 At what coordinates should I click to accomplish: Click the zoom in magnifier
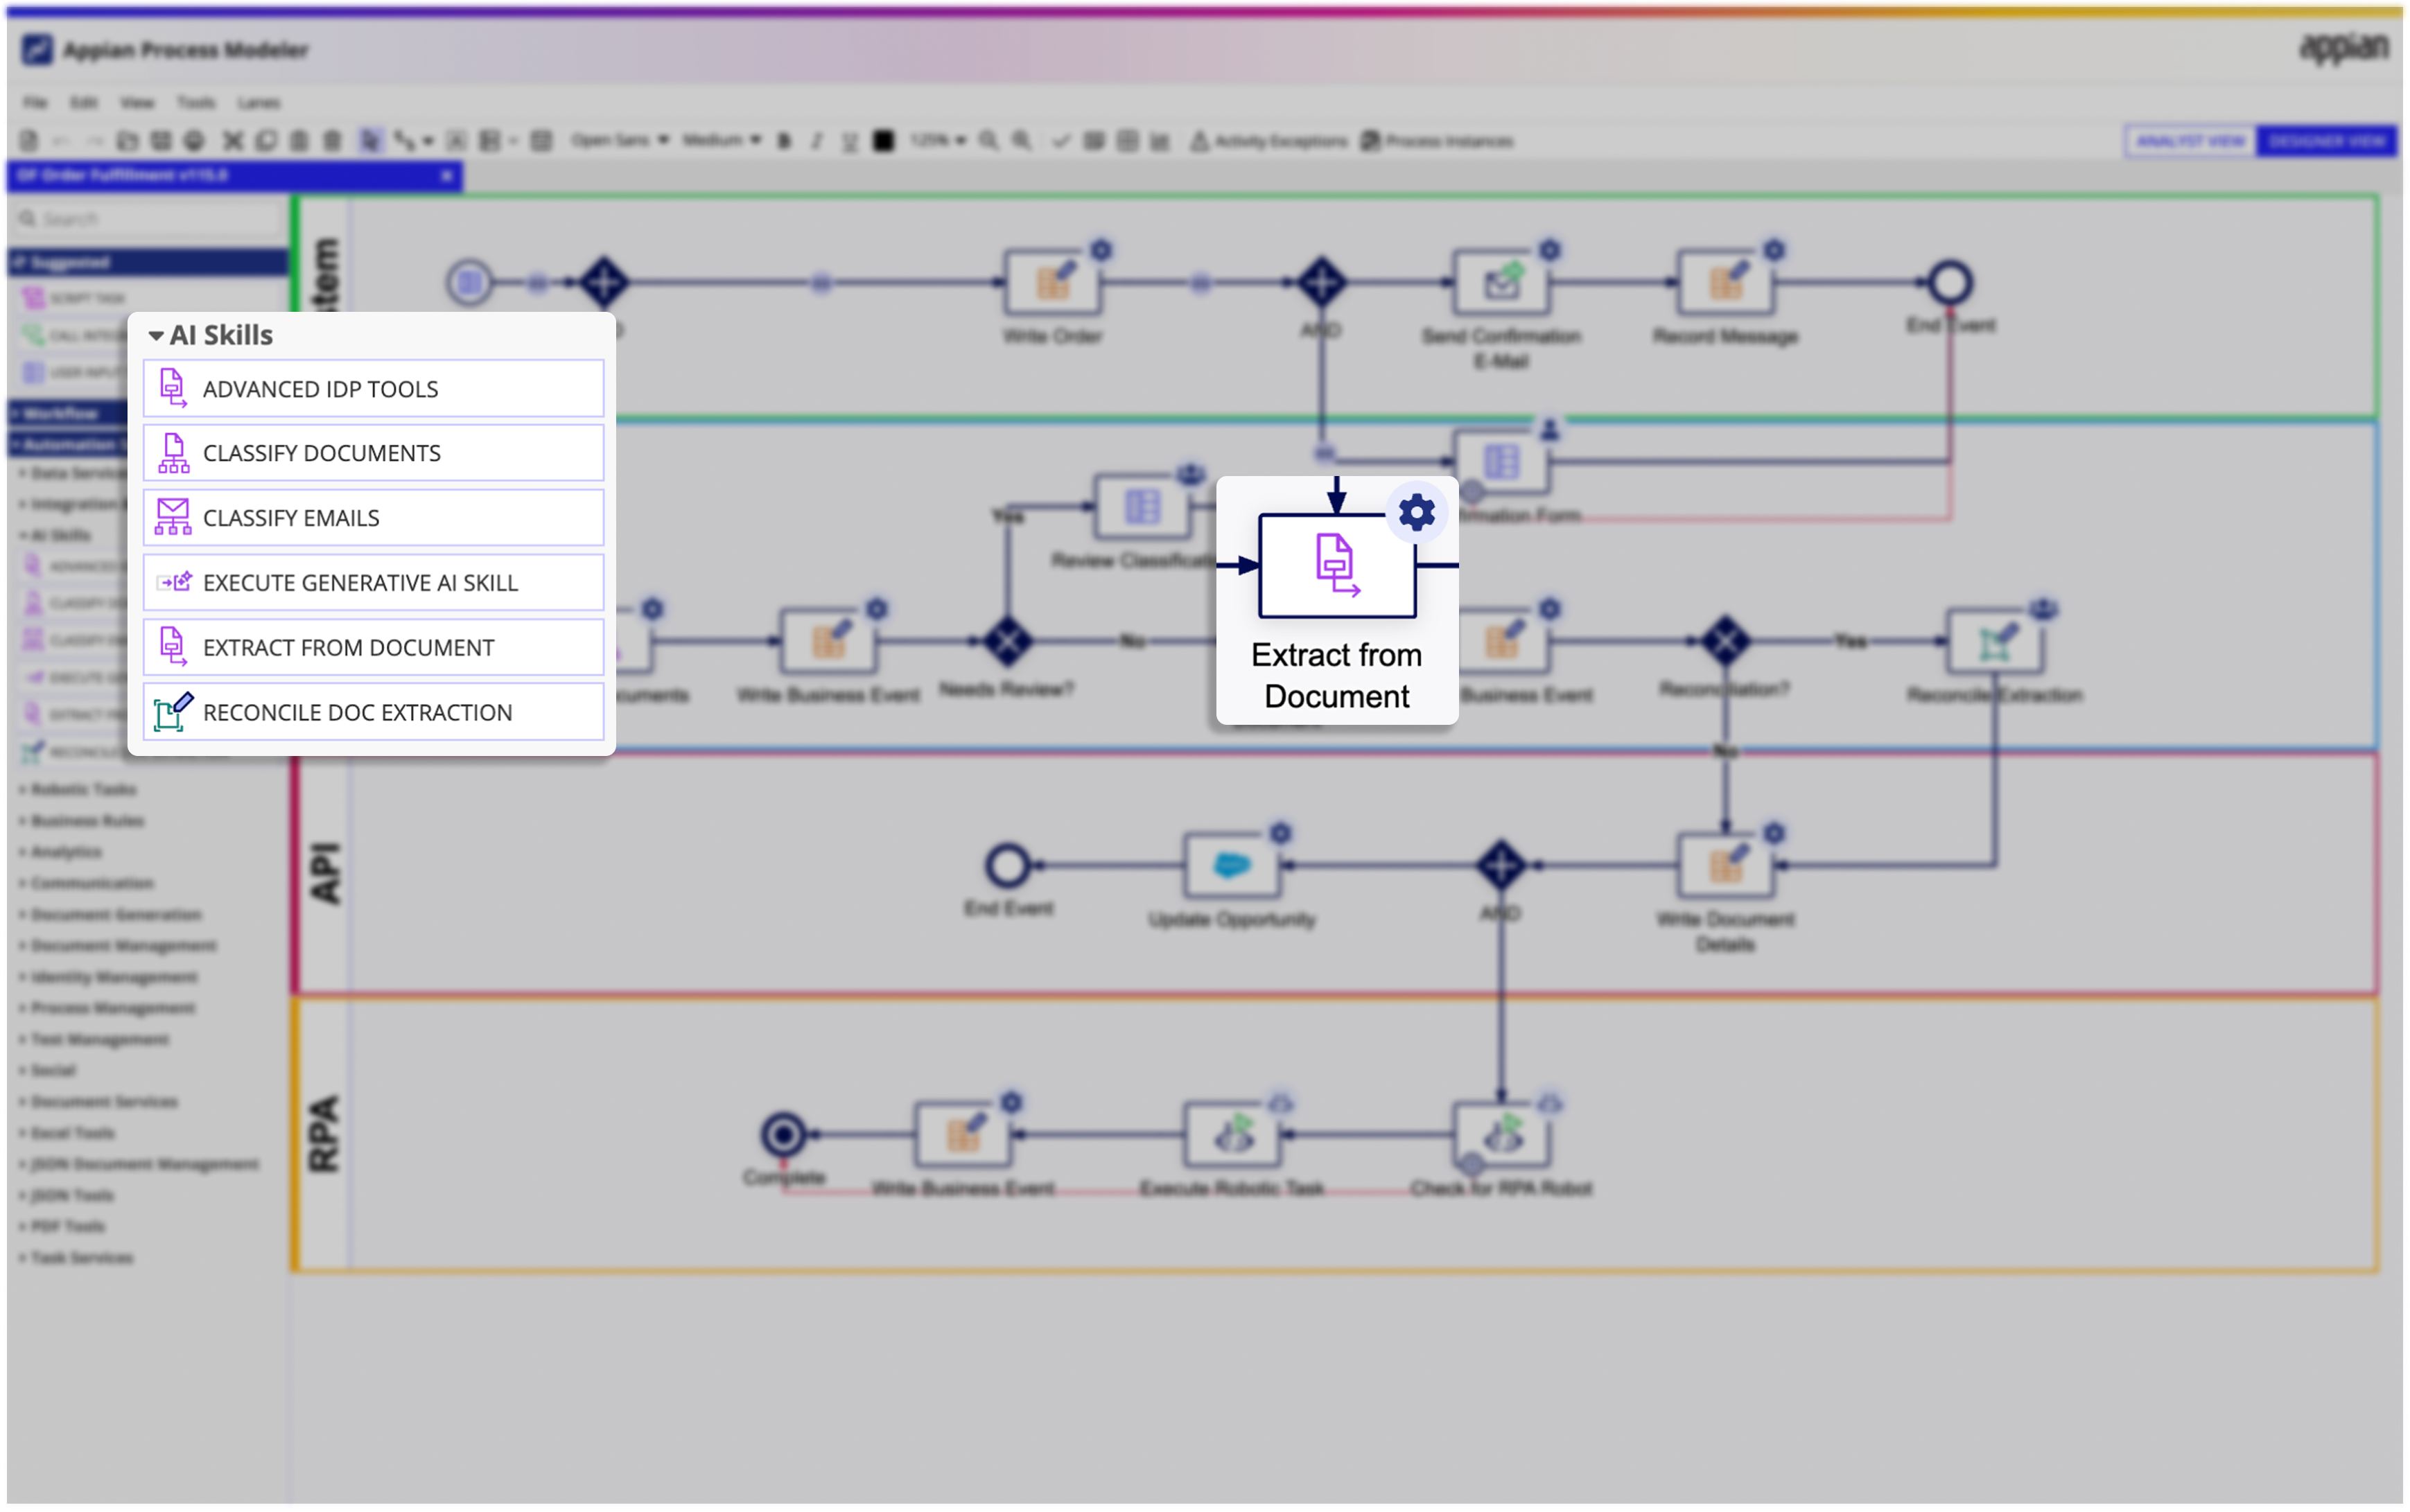(x=1021, y=141)
